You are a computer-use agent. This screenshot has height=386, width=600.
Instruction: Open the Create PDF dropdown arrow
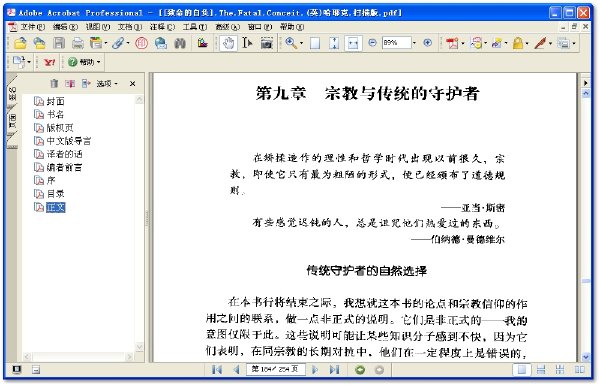pos(462,43)
